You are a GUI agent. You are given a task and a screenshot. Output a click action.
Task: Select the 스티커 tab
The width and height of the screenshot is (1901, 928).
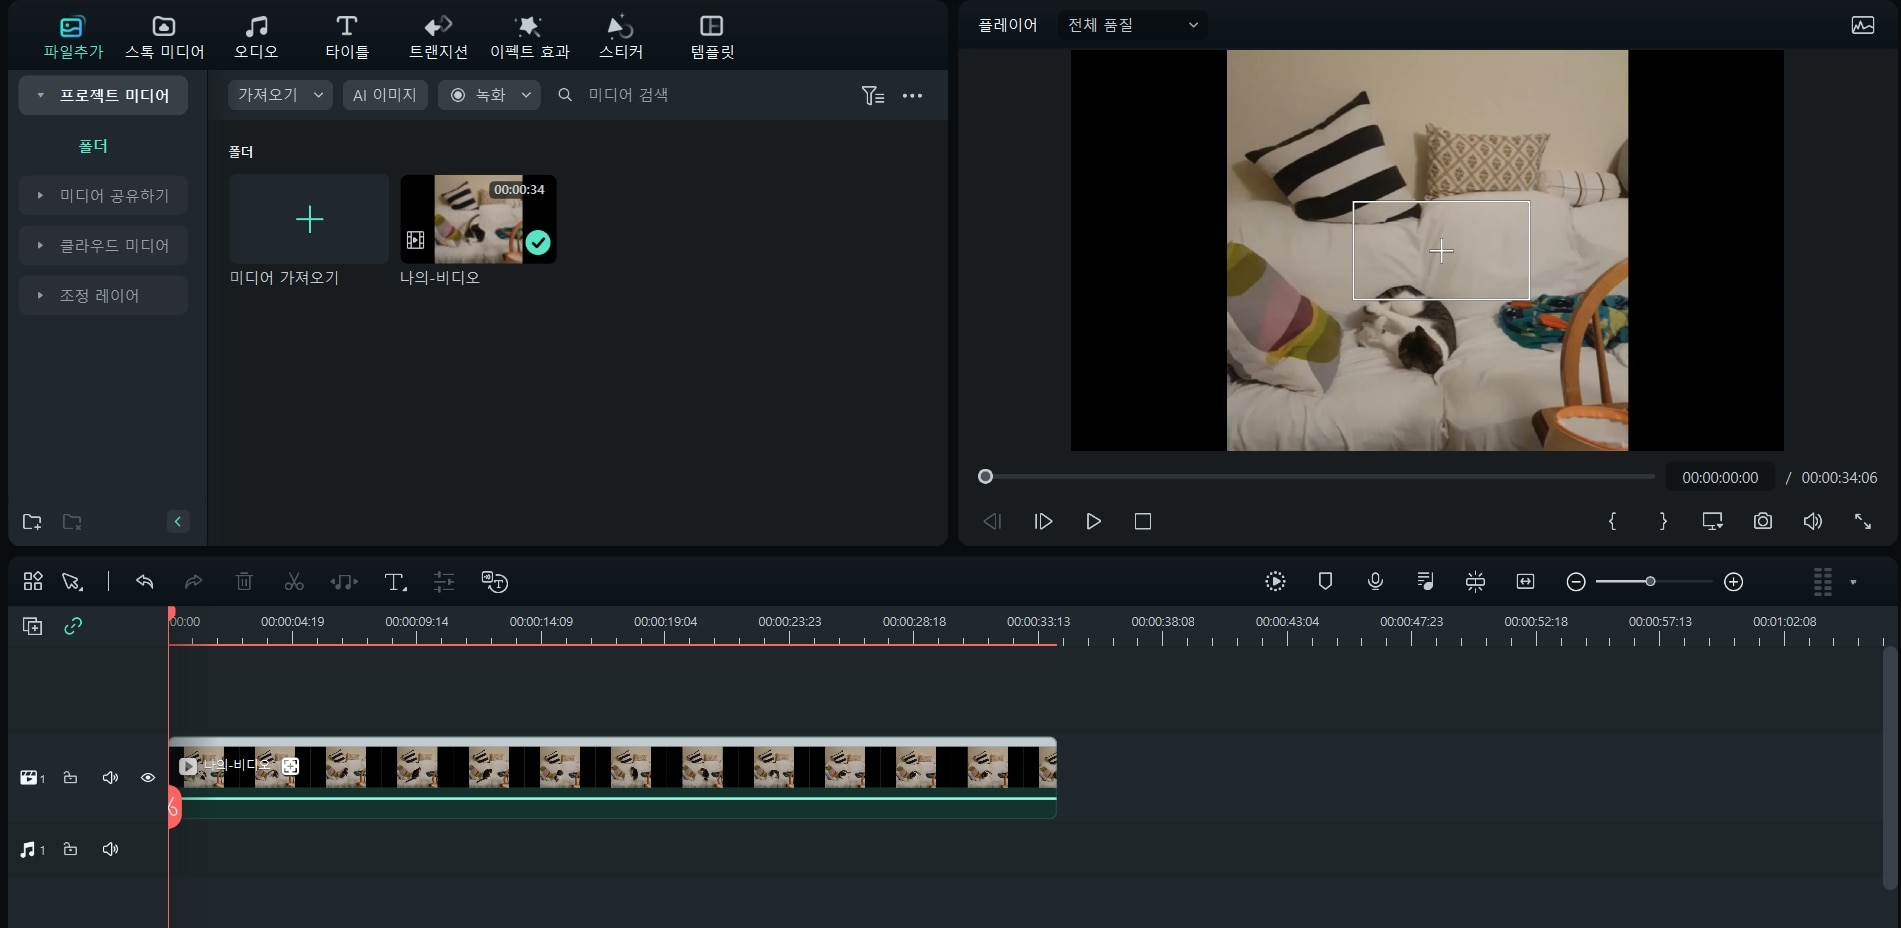[x=620, y=38]
